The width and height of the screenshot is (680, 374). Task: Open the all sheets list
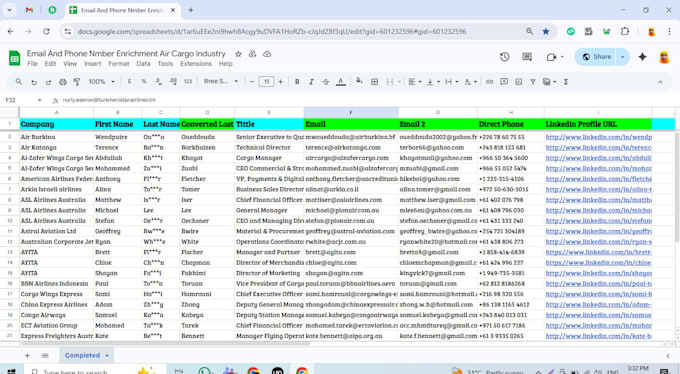point(45,355)
